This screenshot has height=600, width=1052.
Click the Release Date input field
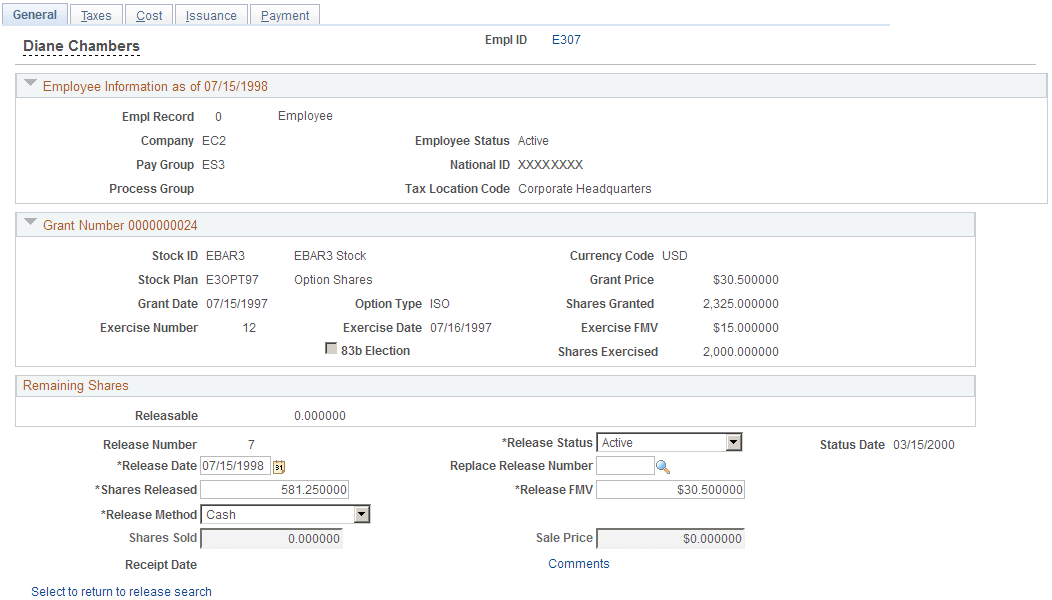235,466
